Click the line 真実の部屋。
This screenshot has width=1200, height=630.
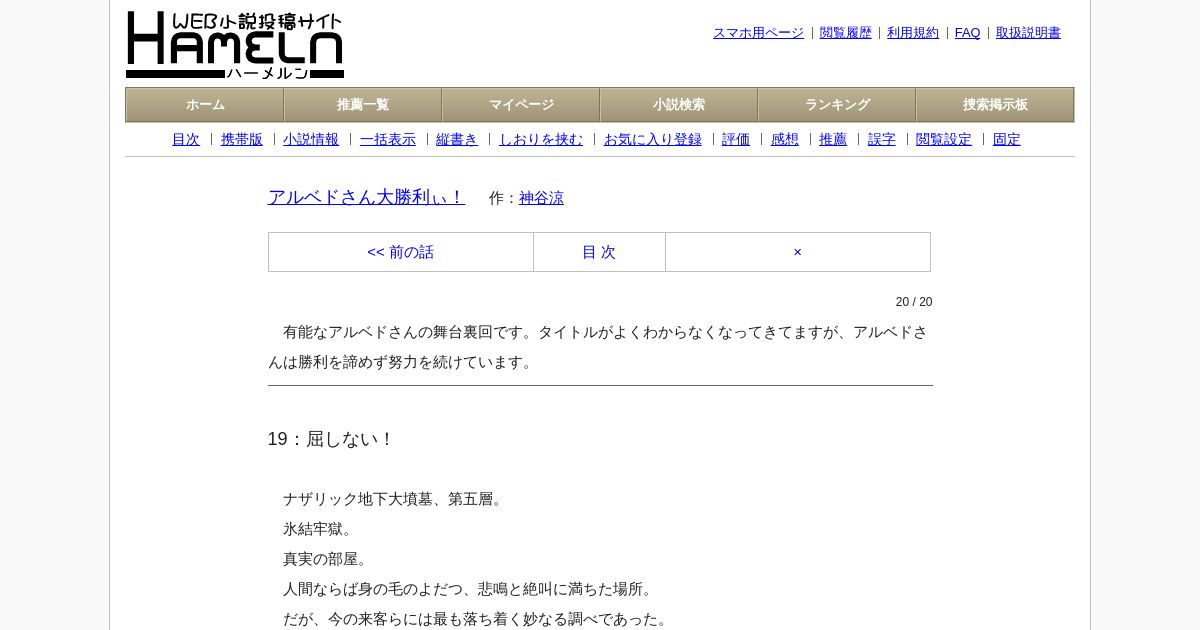(x=328, y=559)
